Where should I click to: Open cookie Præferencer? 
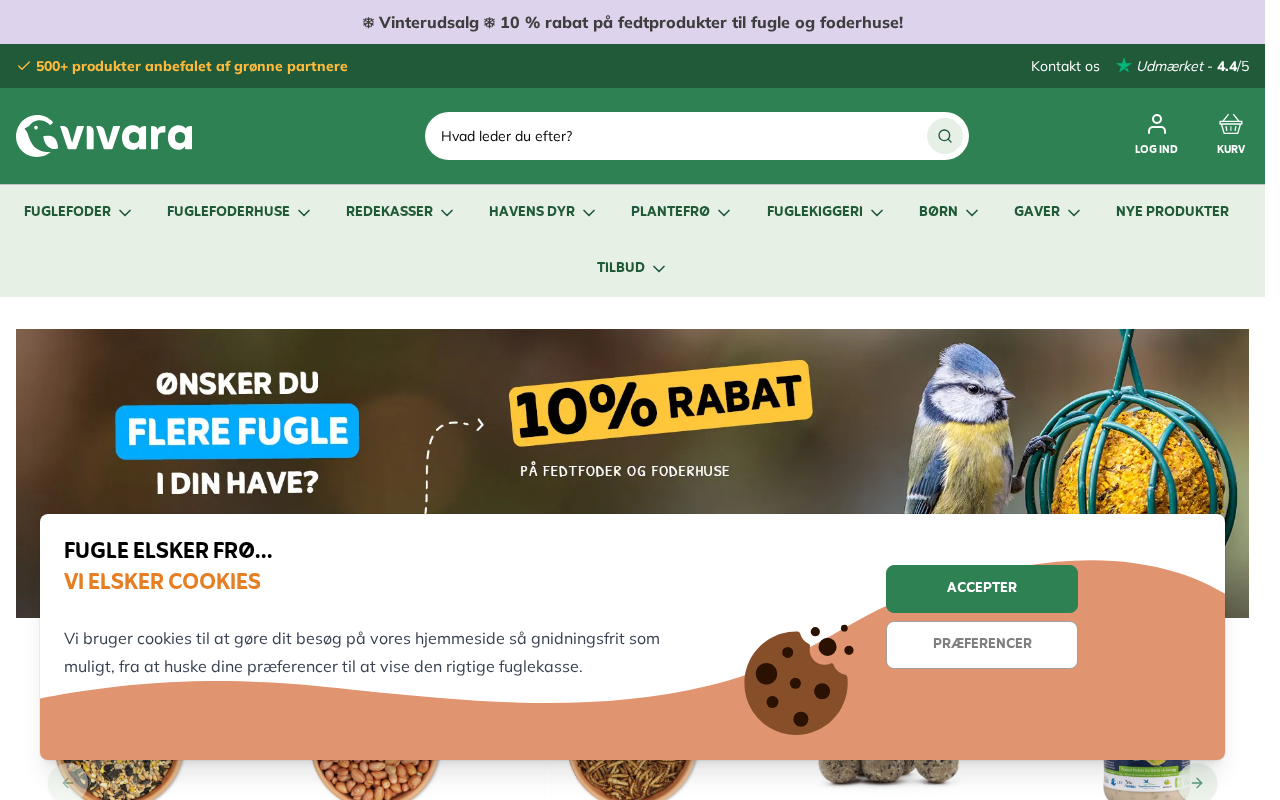pos(982,645)
